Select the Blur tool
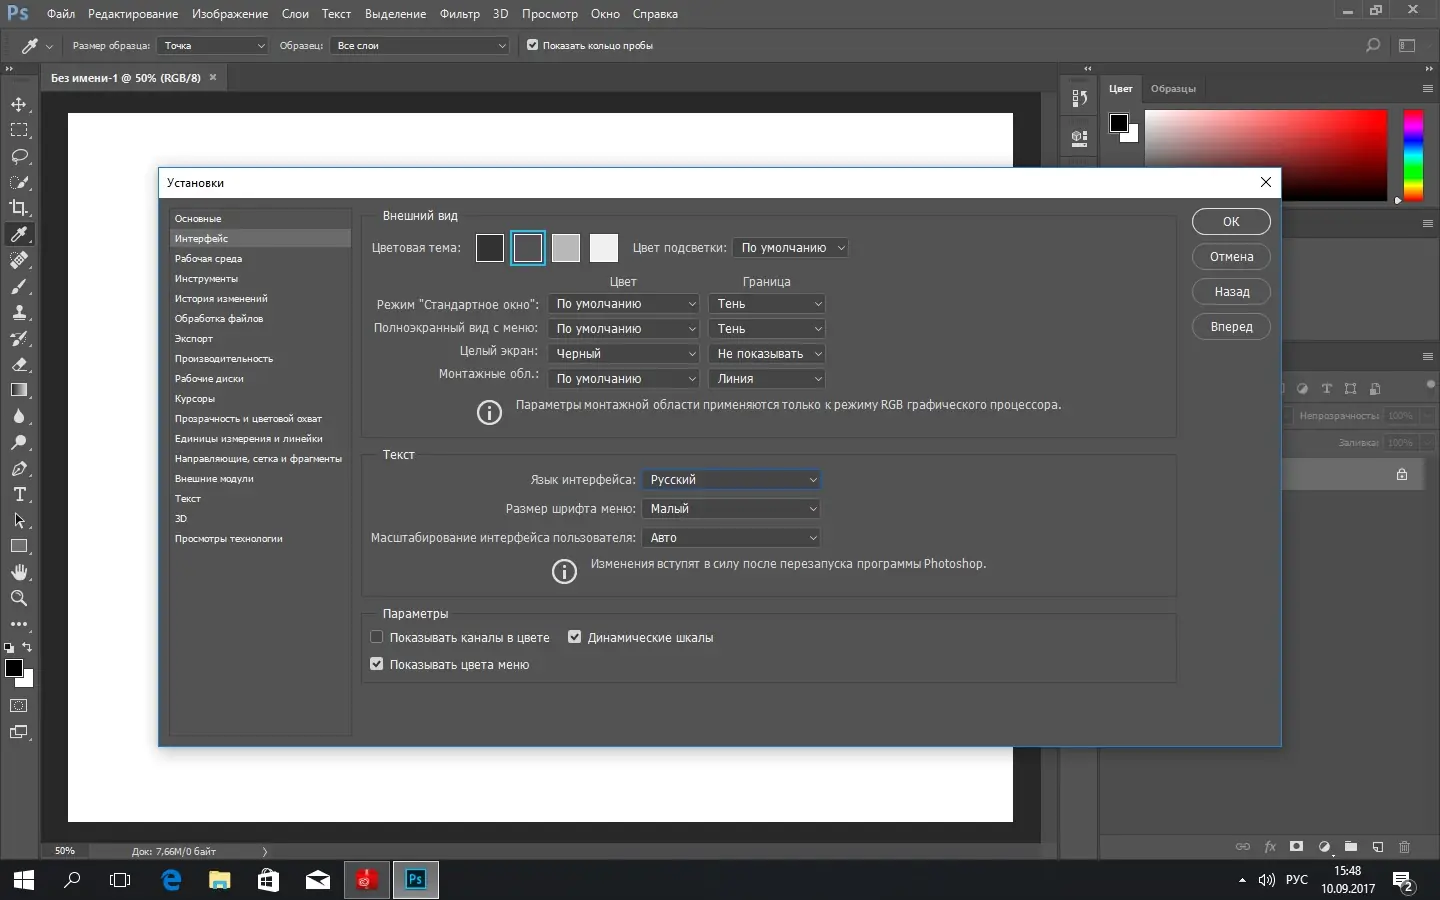Viewport: 1440px width, 900px height. pos(19,416)
